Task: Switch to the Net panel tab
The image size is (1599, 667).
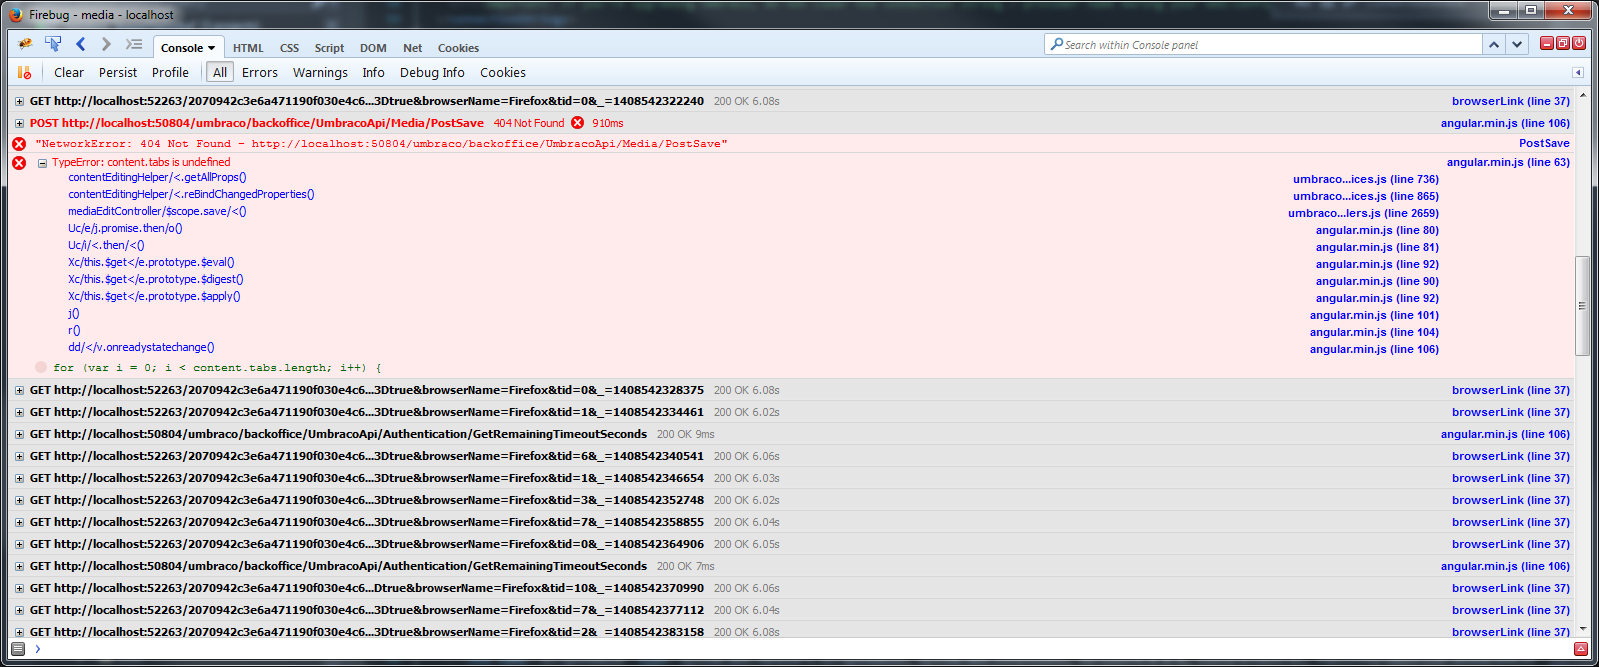Action: click(412, 48)
